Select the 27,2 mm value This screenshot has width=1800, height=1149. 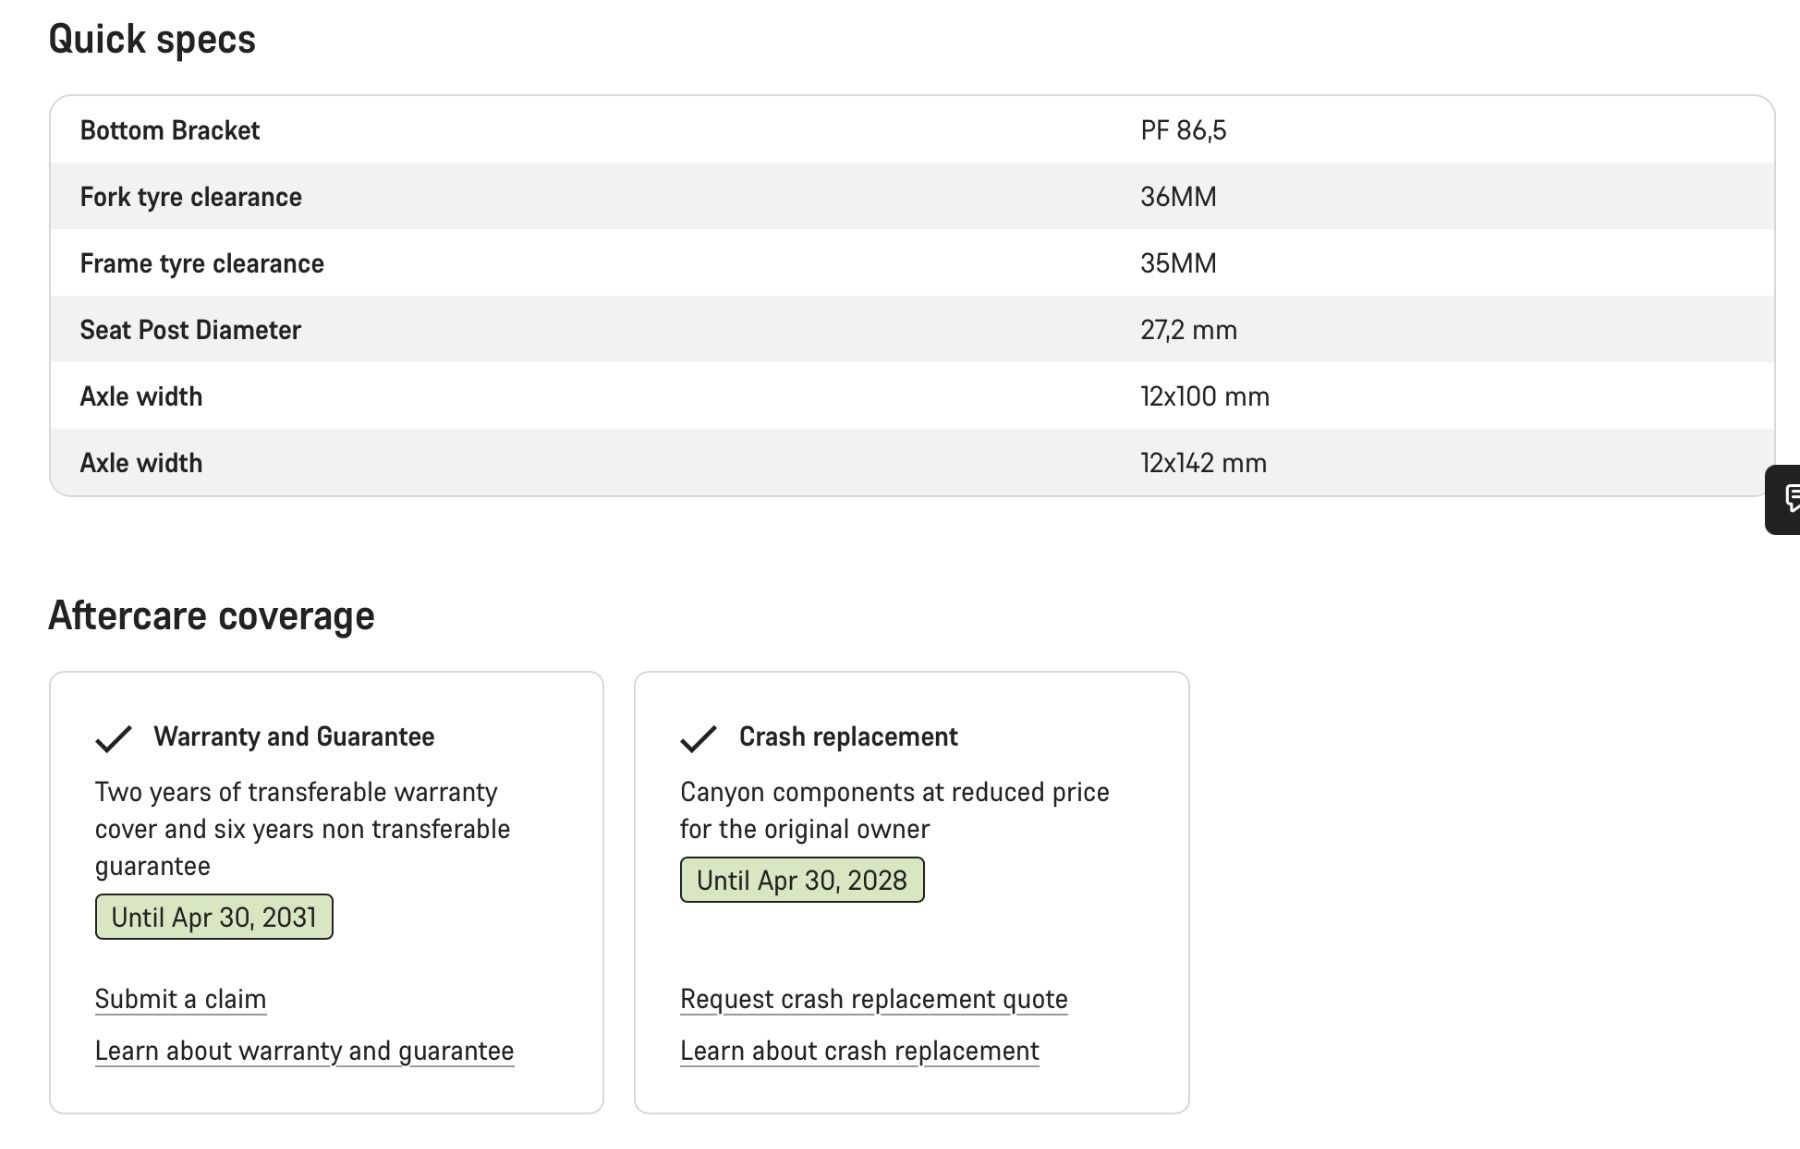(1189, 330)
